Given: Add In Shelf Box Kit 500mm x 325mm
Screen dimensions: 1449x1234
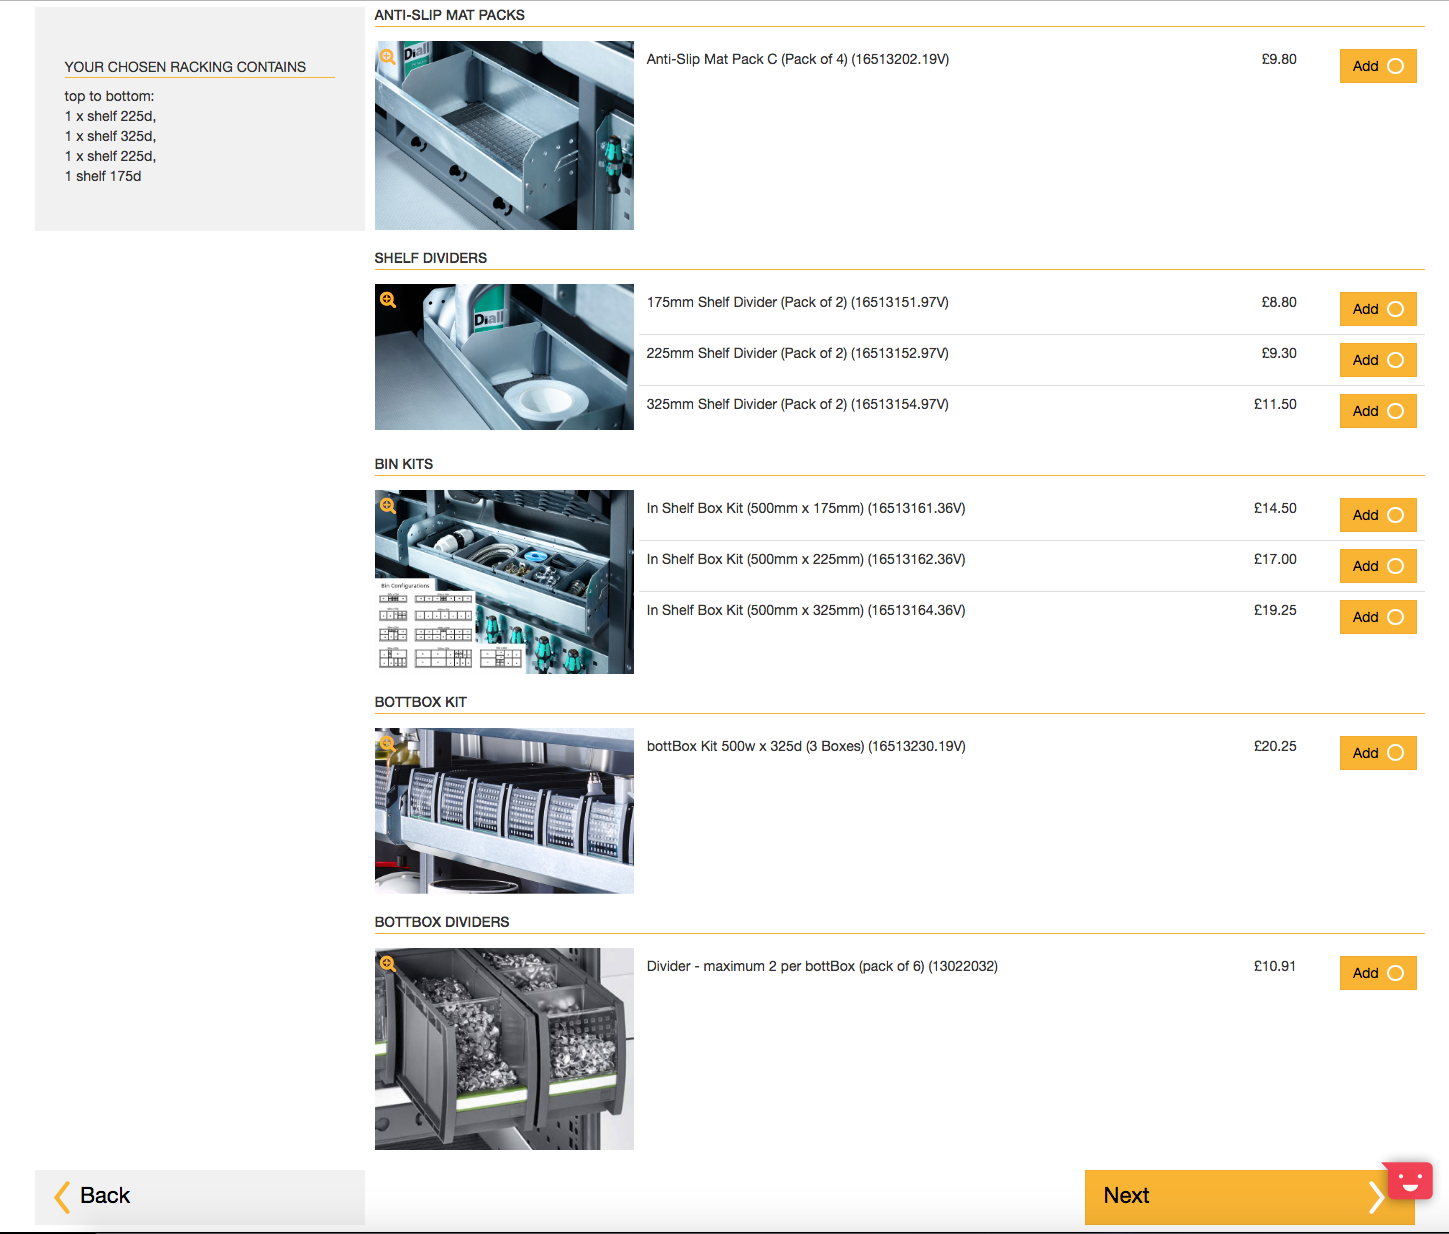Looking at the screenshot, I should coord(1377,617).
